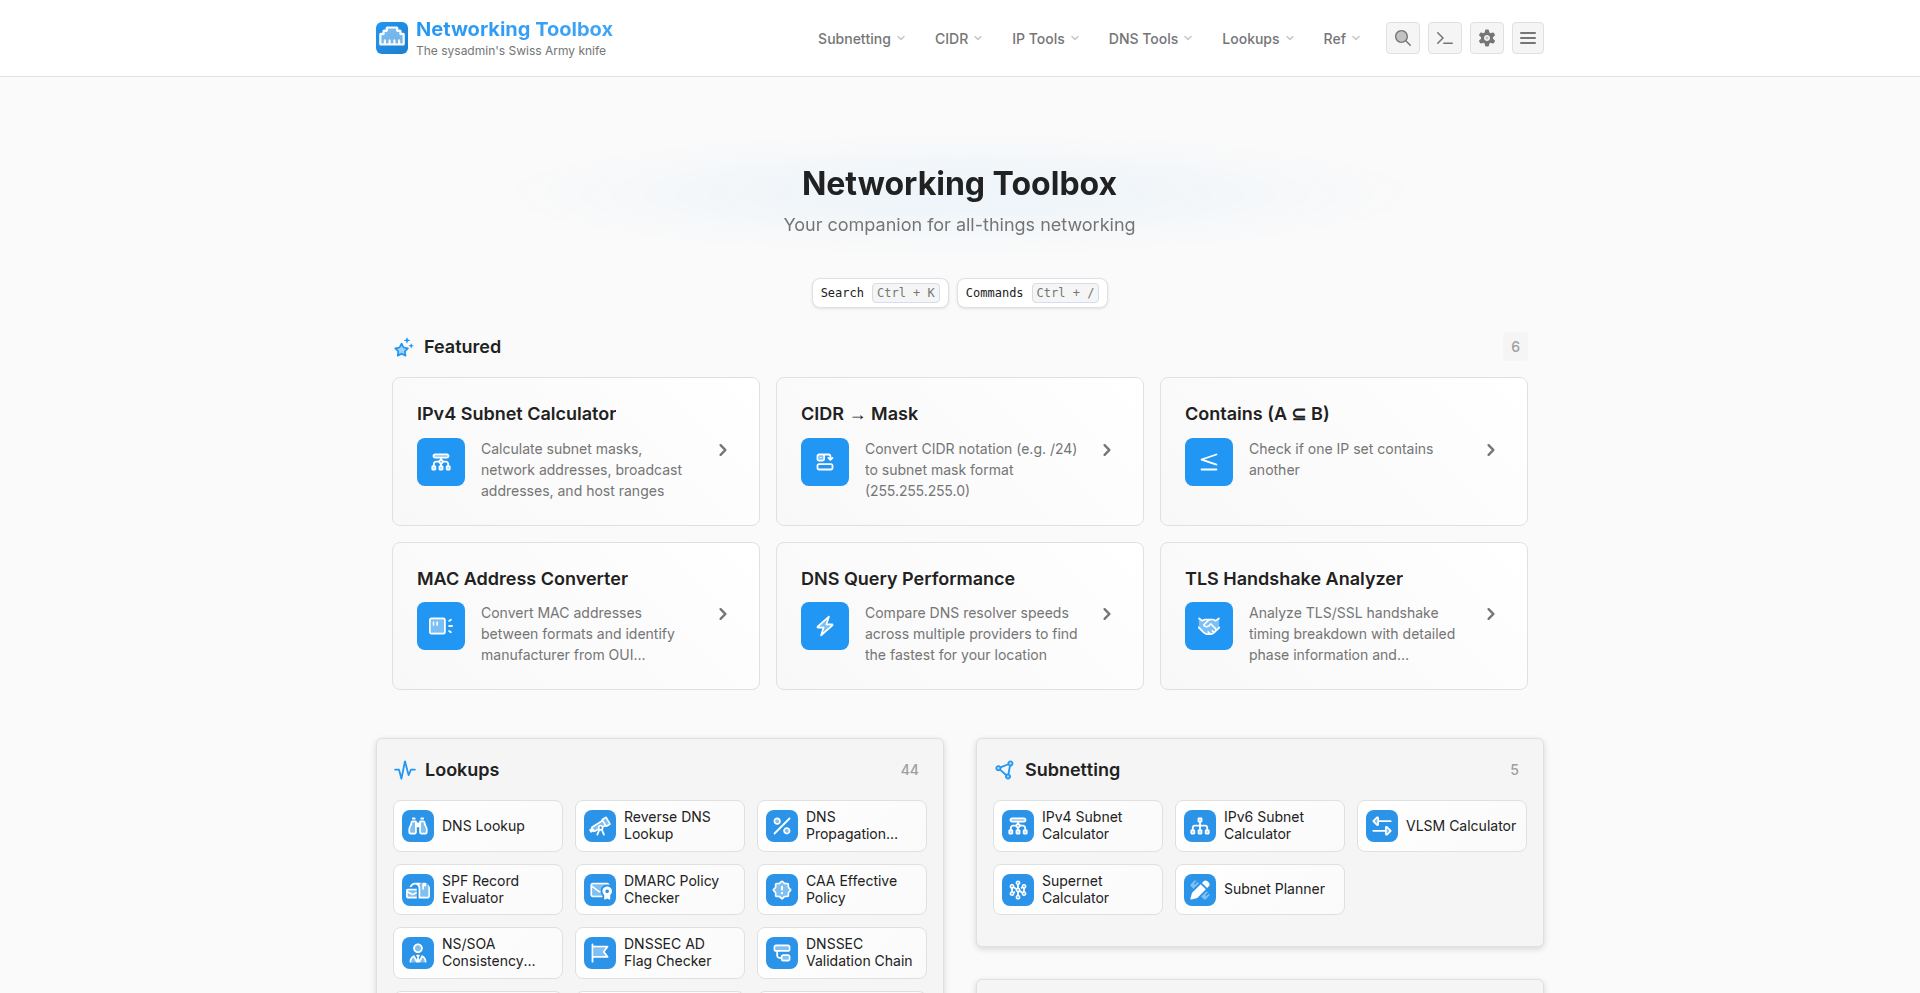Click the chevron on DNS Query Performance card

click(1107, 614)
